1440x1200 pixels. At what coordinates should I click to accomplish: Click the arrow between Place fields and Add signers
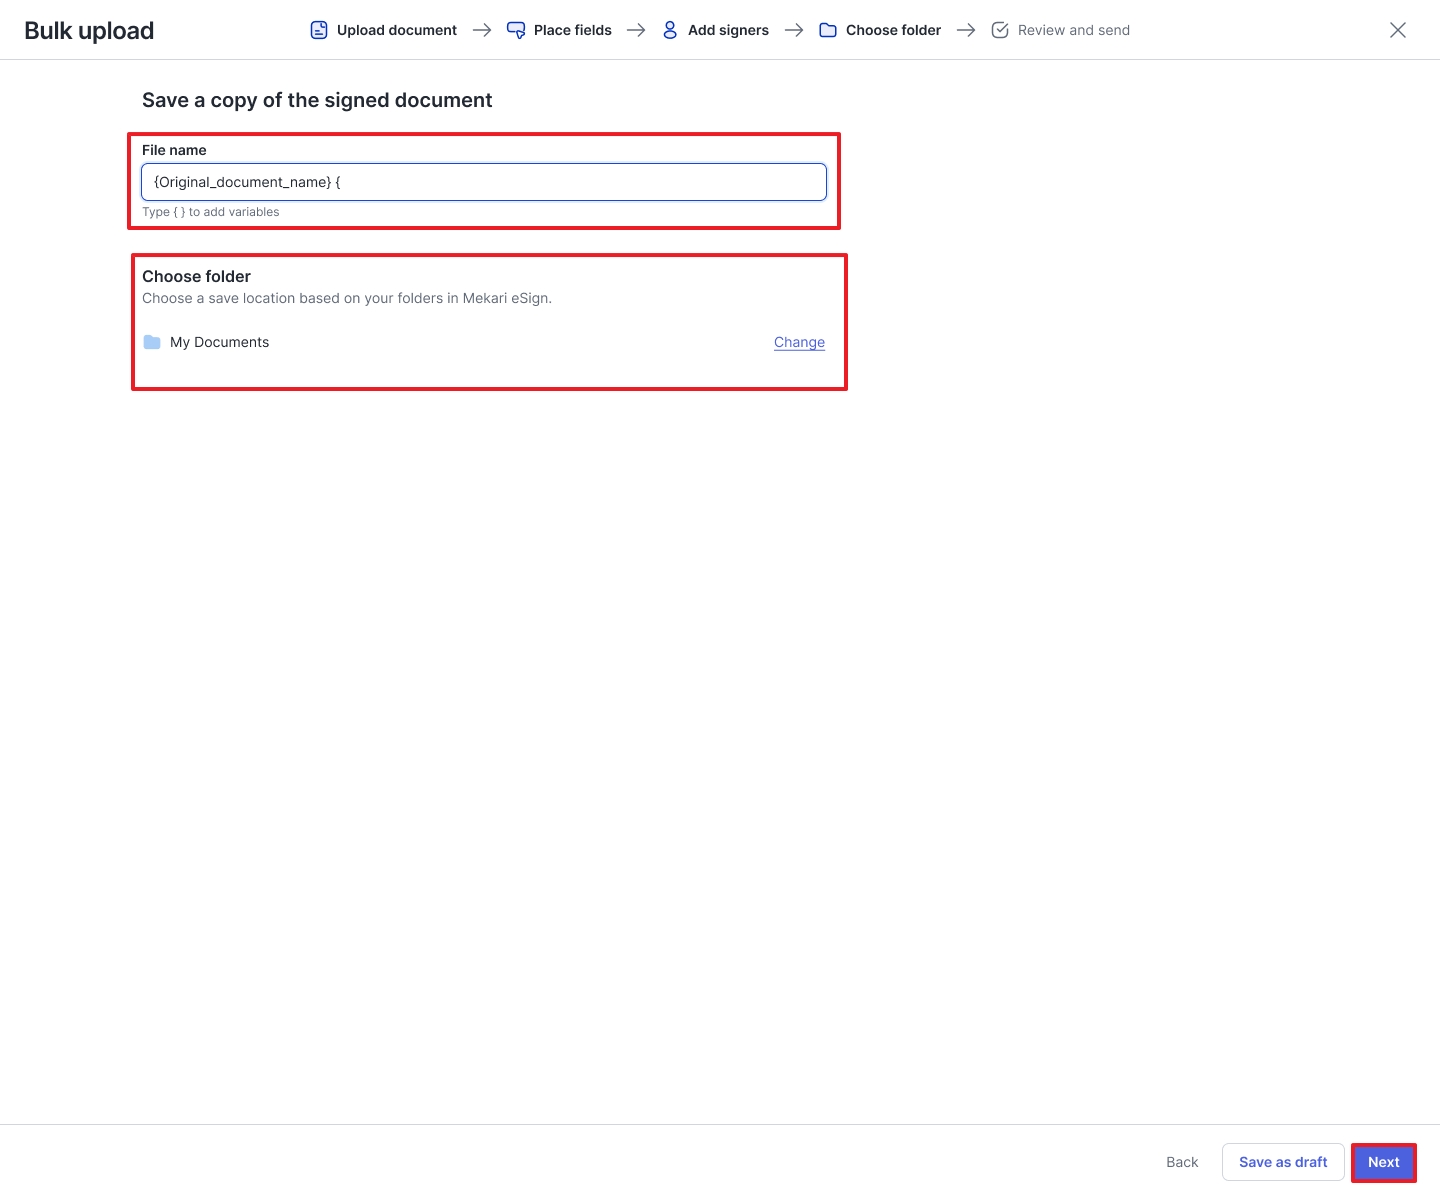(636, 30)
